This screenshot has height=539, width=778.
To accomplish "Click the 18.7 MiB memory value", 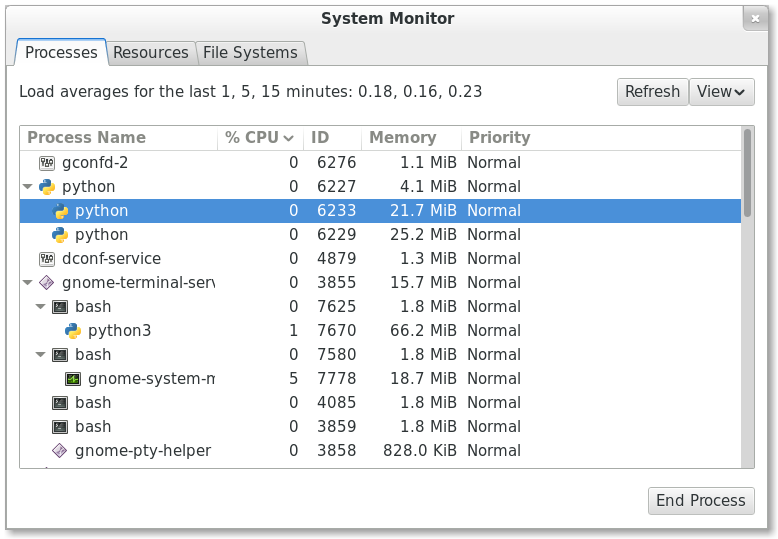I will (x=423, y=379).
